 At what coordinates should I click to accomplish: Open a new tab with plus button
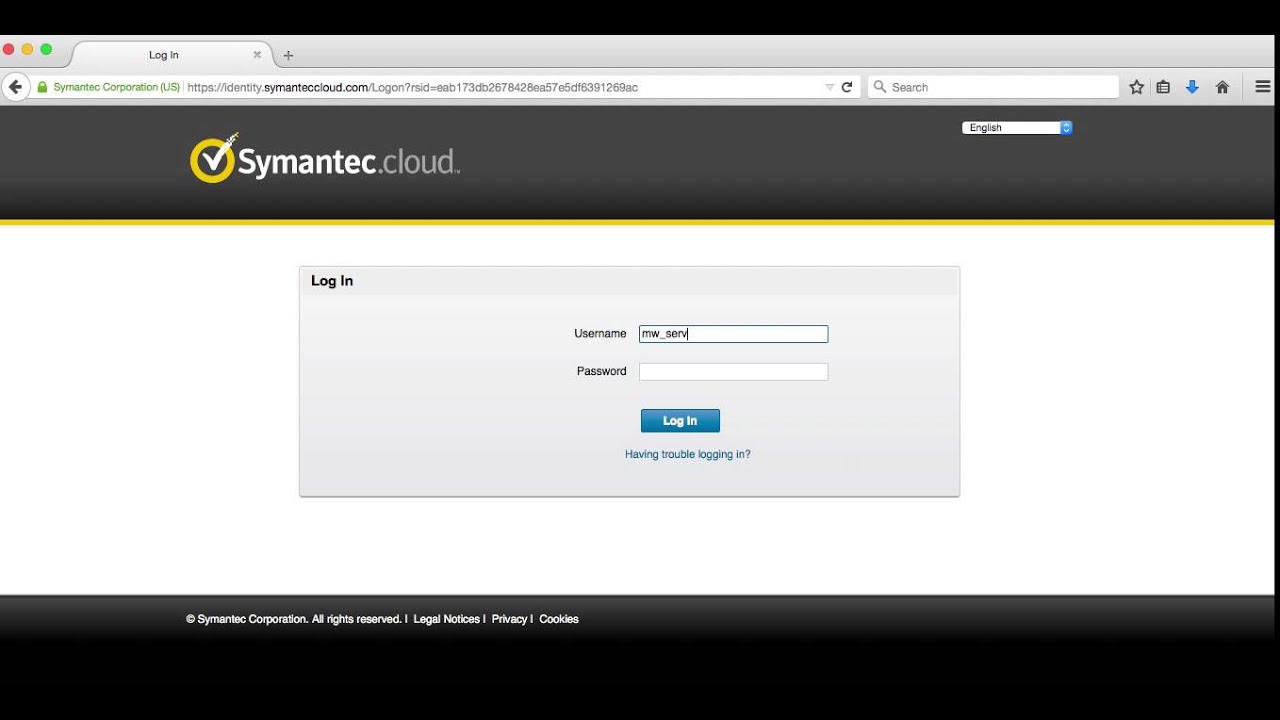coord(288,55)
